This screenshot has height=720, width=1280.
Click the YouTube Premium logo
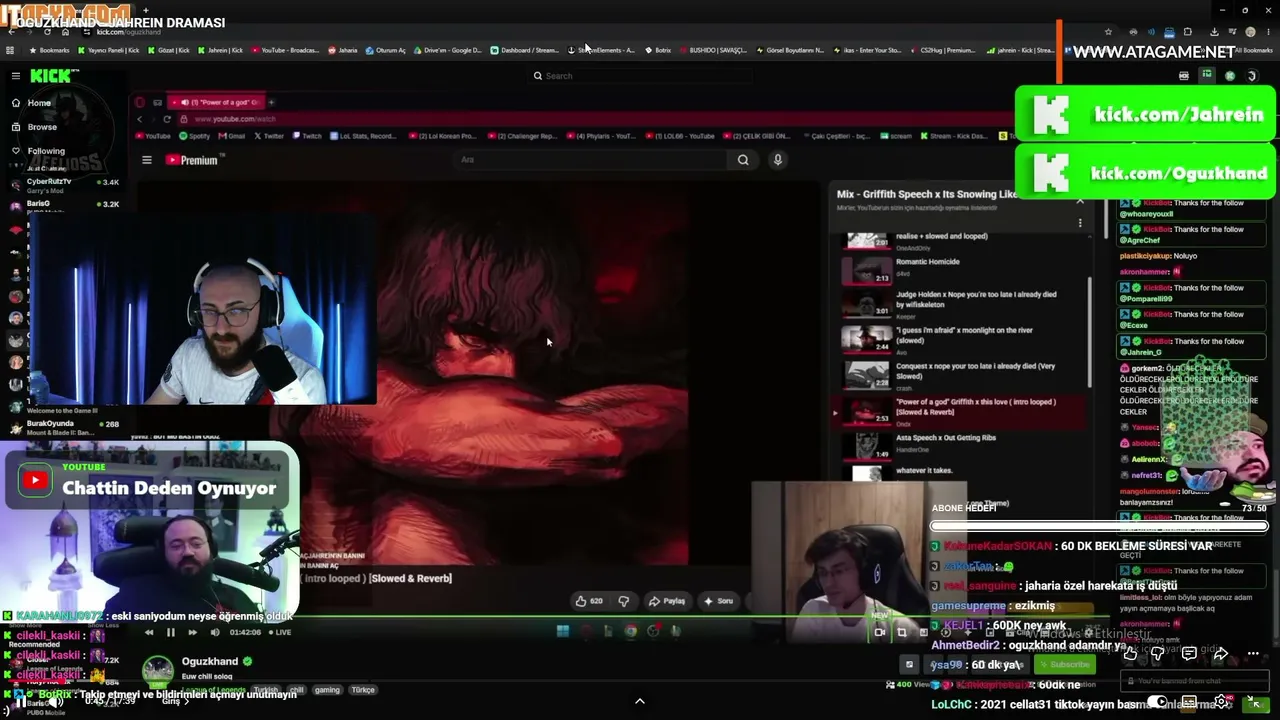click(191, 160)
